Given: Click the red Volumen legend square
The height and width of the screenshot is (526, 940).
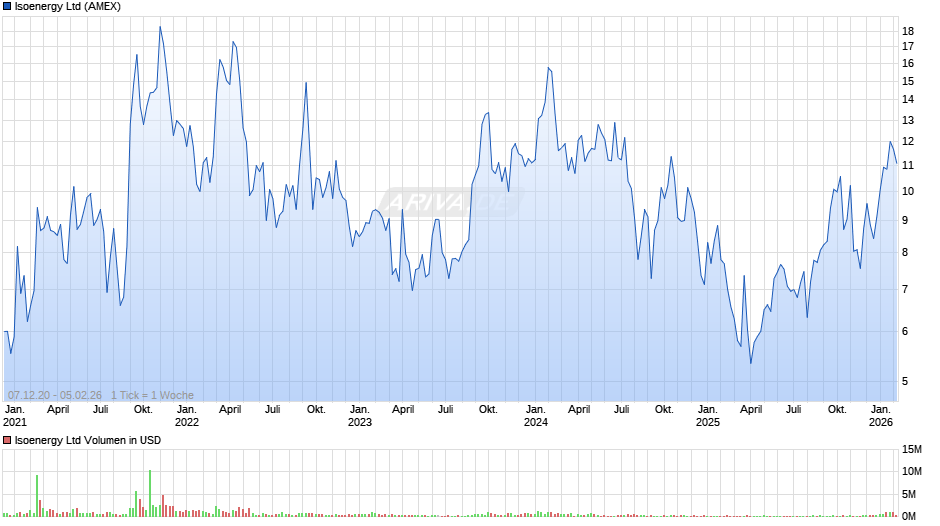Looking at the screenshot, I should (7, 440).
